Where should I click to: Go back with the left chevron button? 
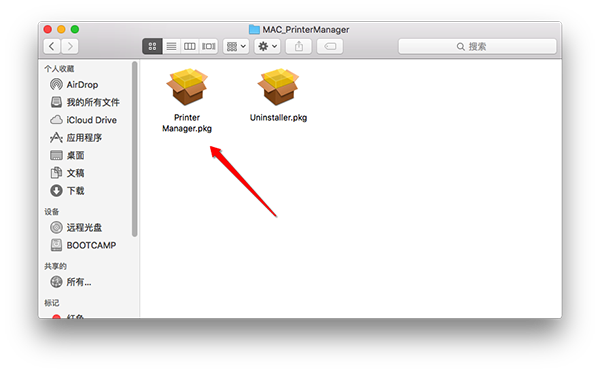click(x=52, y=46)
